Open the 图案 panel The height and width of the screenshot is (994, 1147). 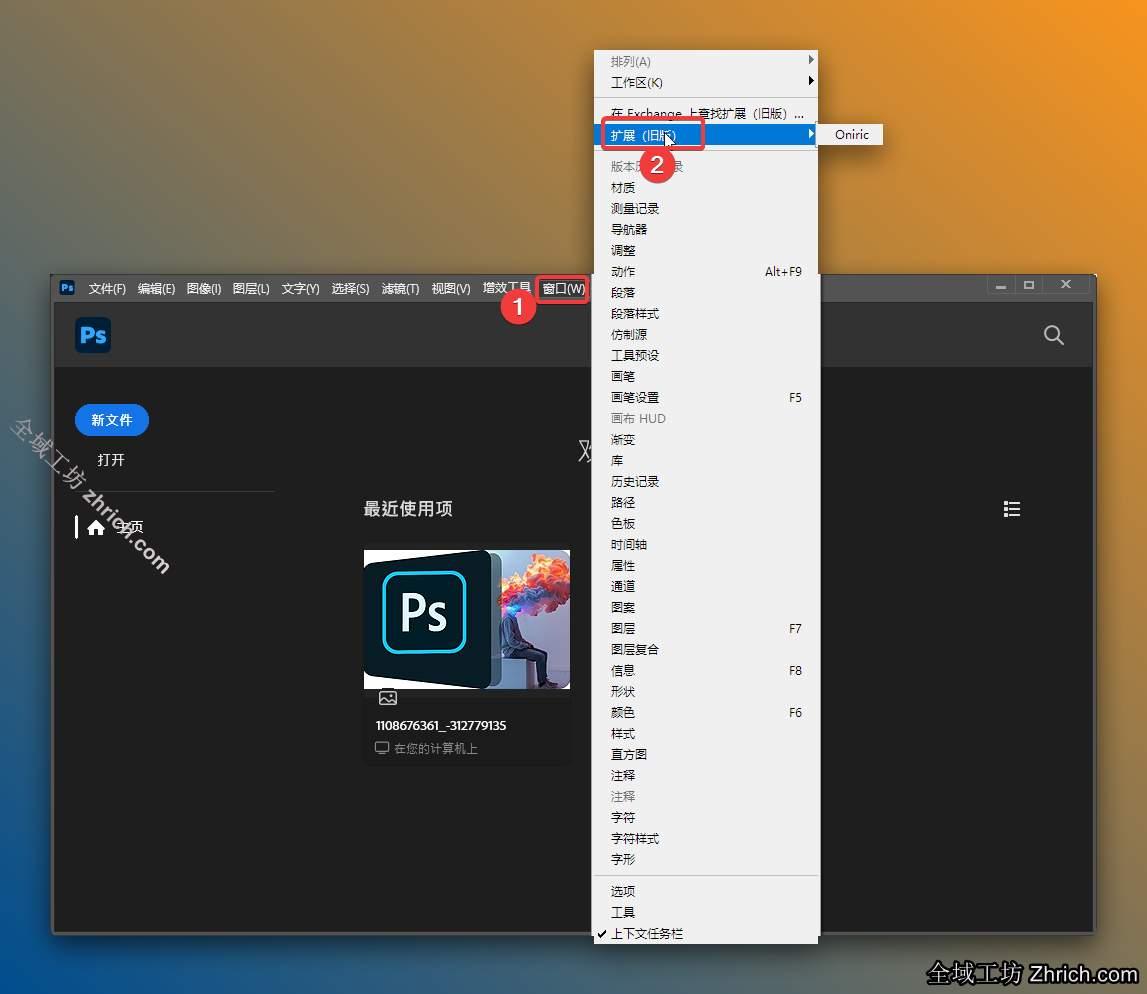pos(706,607)
